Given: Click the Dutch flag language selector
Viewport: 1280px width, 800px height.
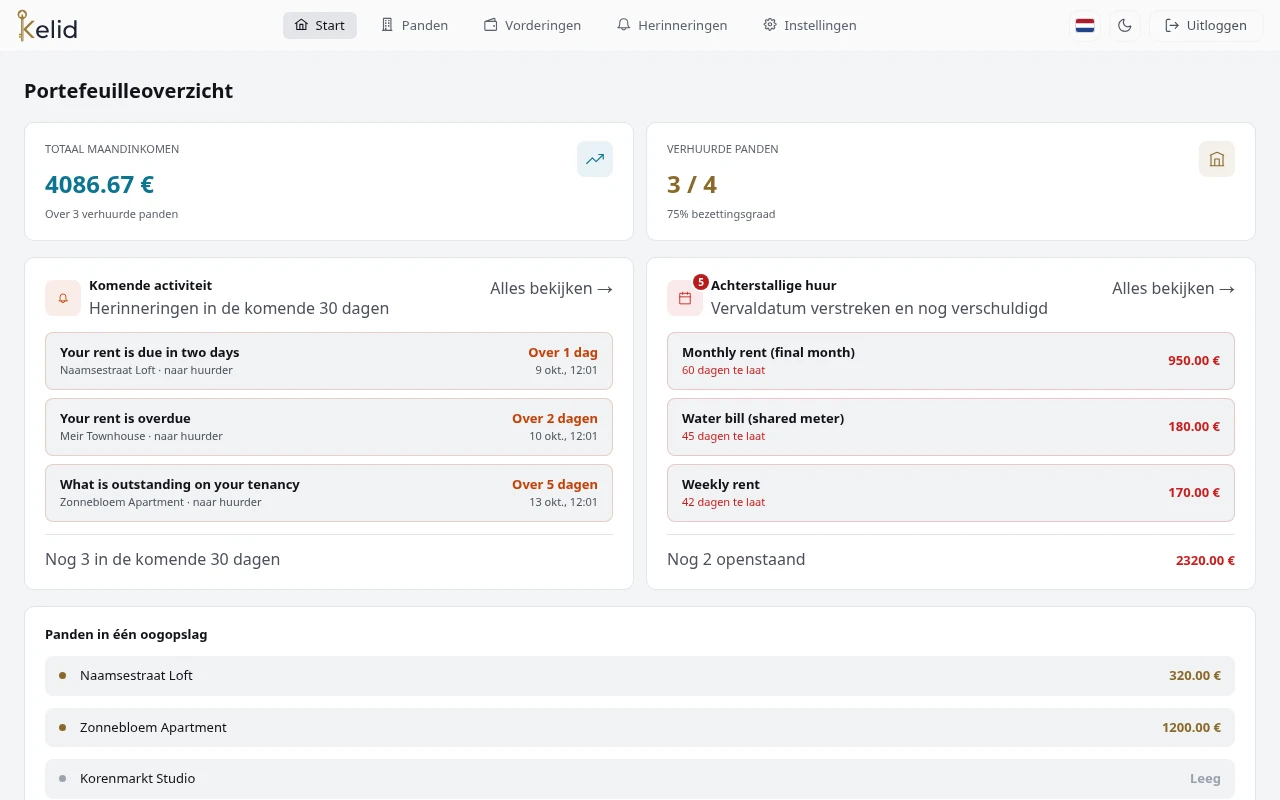Looking at the screenshot, I should [x=1085, y=25].
